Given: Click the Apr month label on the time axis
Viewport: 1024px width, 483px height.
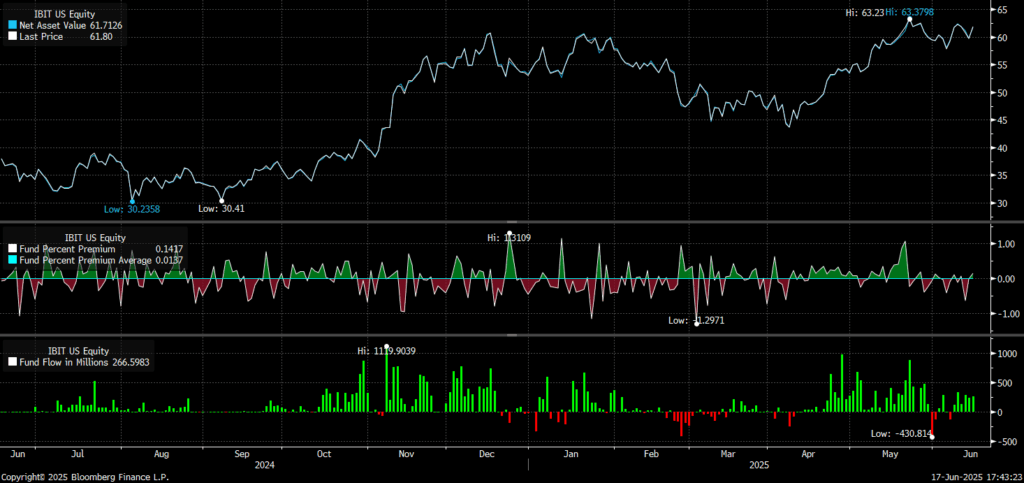Looking at the screenshot, I should [808, 453].
